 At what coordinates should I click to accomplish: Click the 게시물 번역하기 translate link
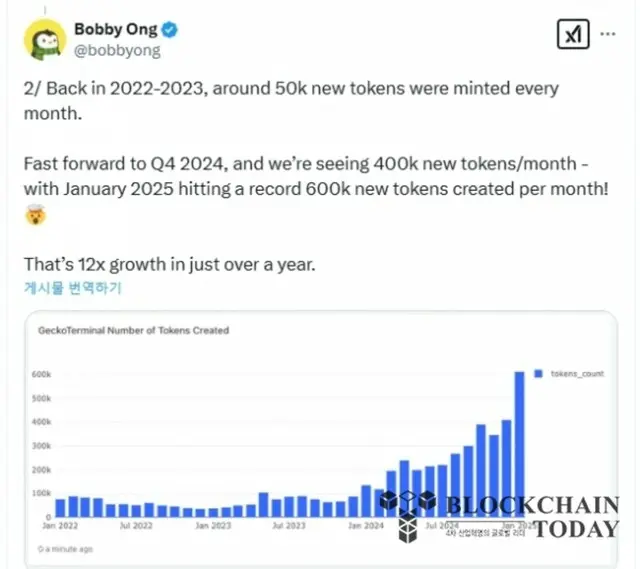pyautogui.click(x=73, y=288)
